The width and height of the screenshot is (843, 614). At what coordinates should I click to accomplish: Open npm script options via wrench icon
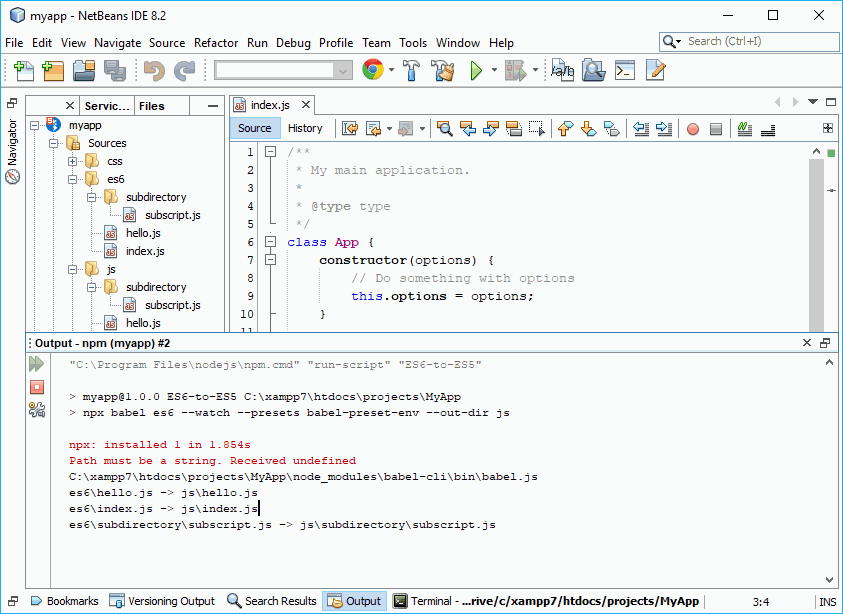click(x=36, y=409)
